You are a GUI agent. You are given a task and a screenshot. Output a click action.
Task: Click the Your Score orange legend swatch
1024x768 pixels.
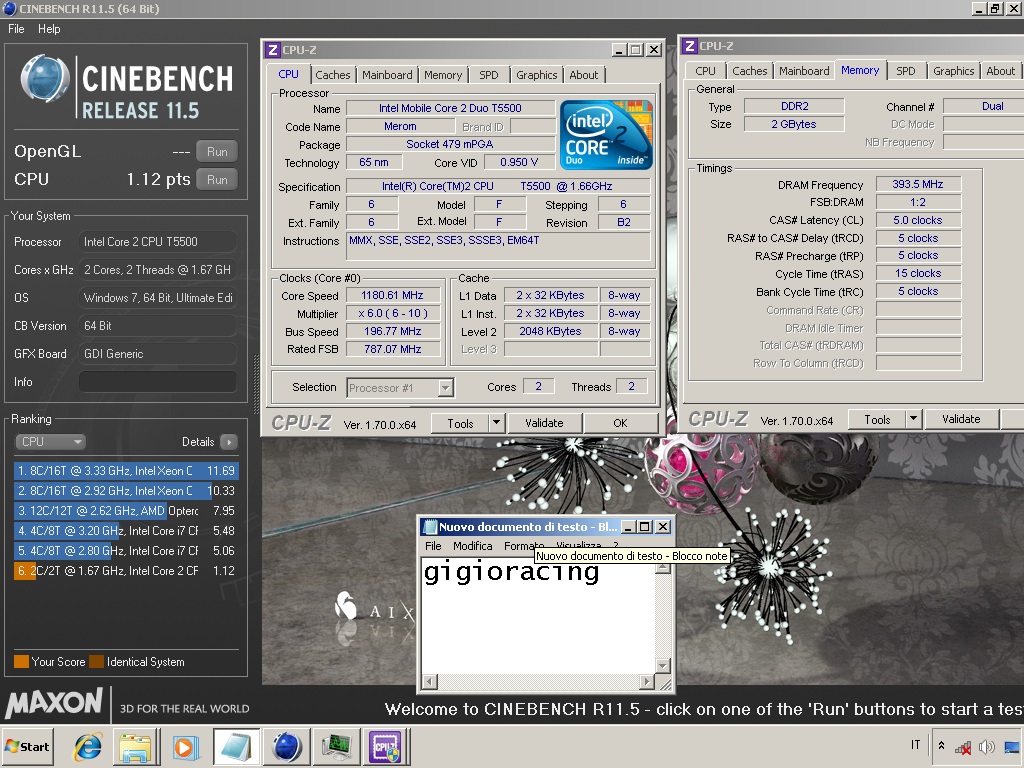[x=22, y=662]
